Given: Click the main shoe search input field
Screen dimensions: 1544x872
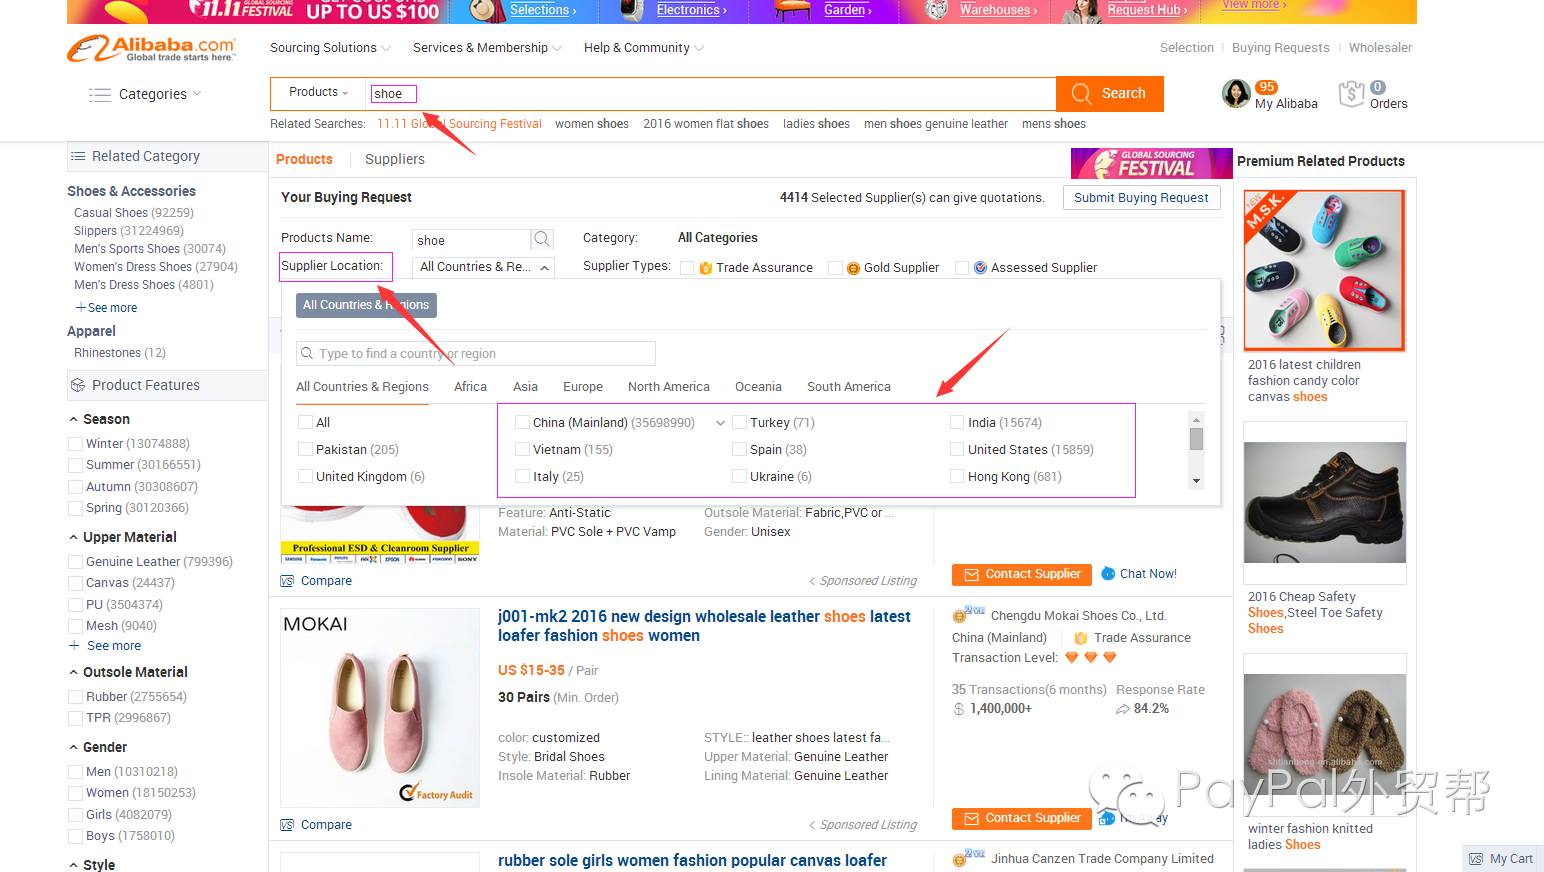Looking at the screenshot, I should (x=710, y=93).
